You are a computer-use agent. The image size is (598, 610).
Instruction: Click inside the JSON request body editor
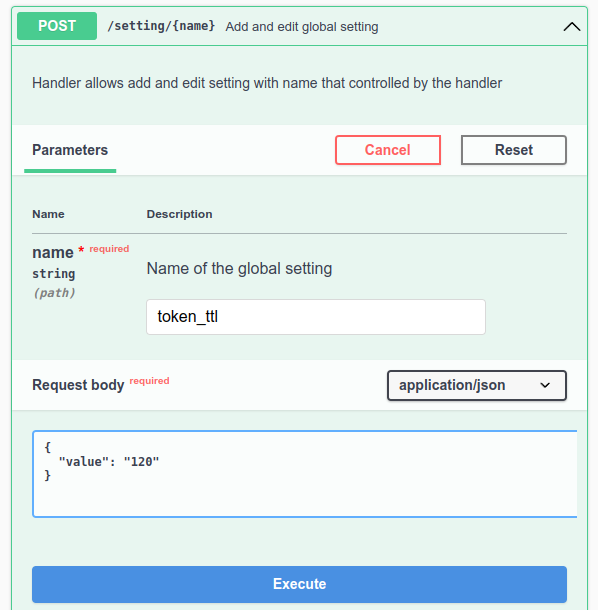305,474
